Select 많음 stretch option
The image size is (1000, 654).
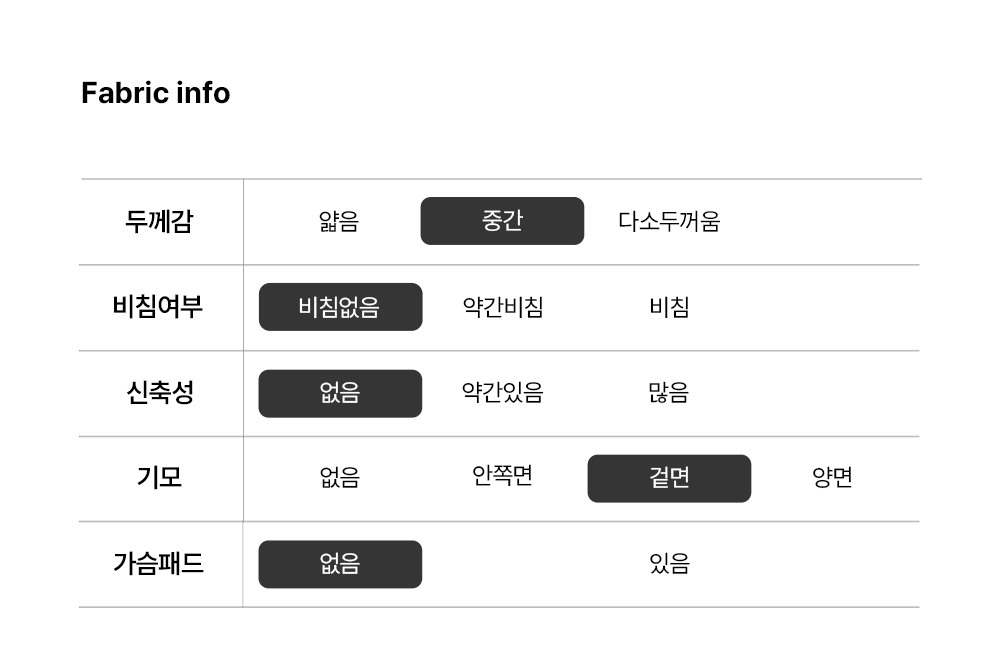pyautogui.click(x=669, y=393)
